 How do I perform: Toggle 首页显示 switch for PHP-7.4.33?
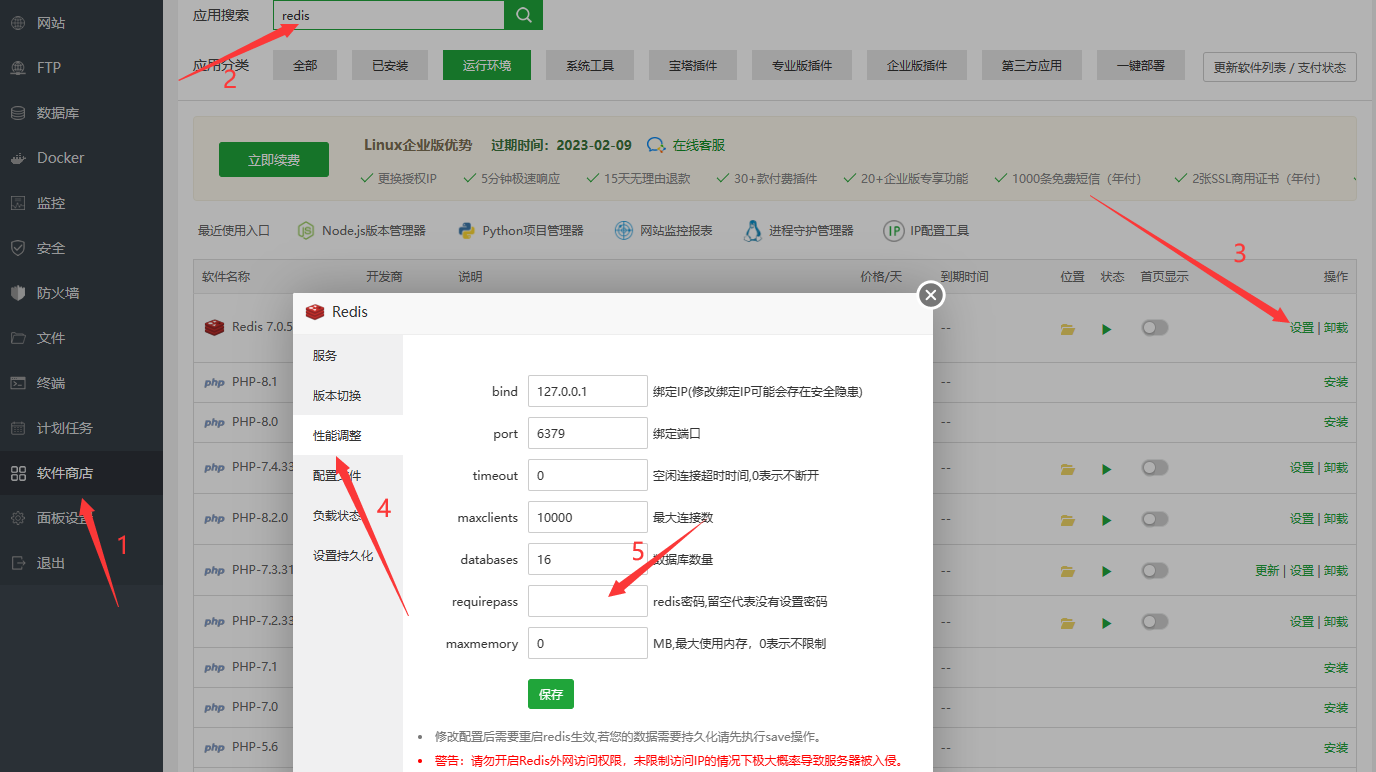tap(1155, 468)
